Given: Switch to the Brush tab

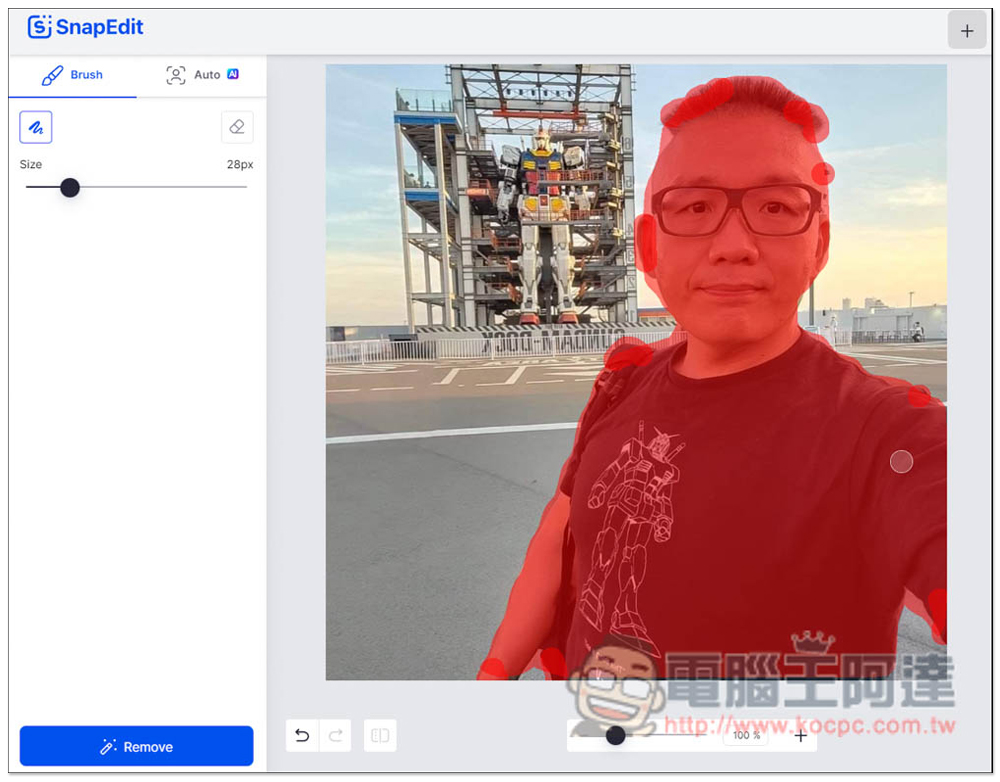Looking at the screenshot, I should tap(72, 75).
